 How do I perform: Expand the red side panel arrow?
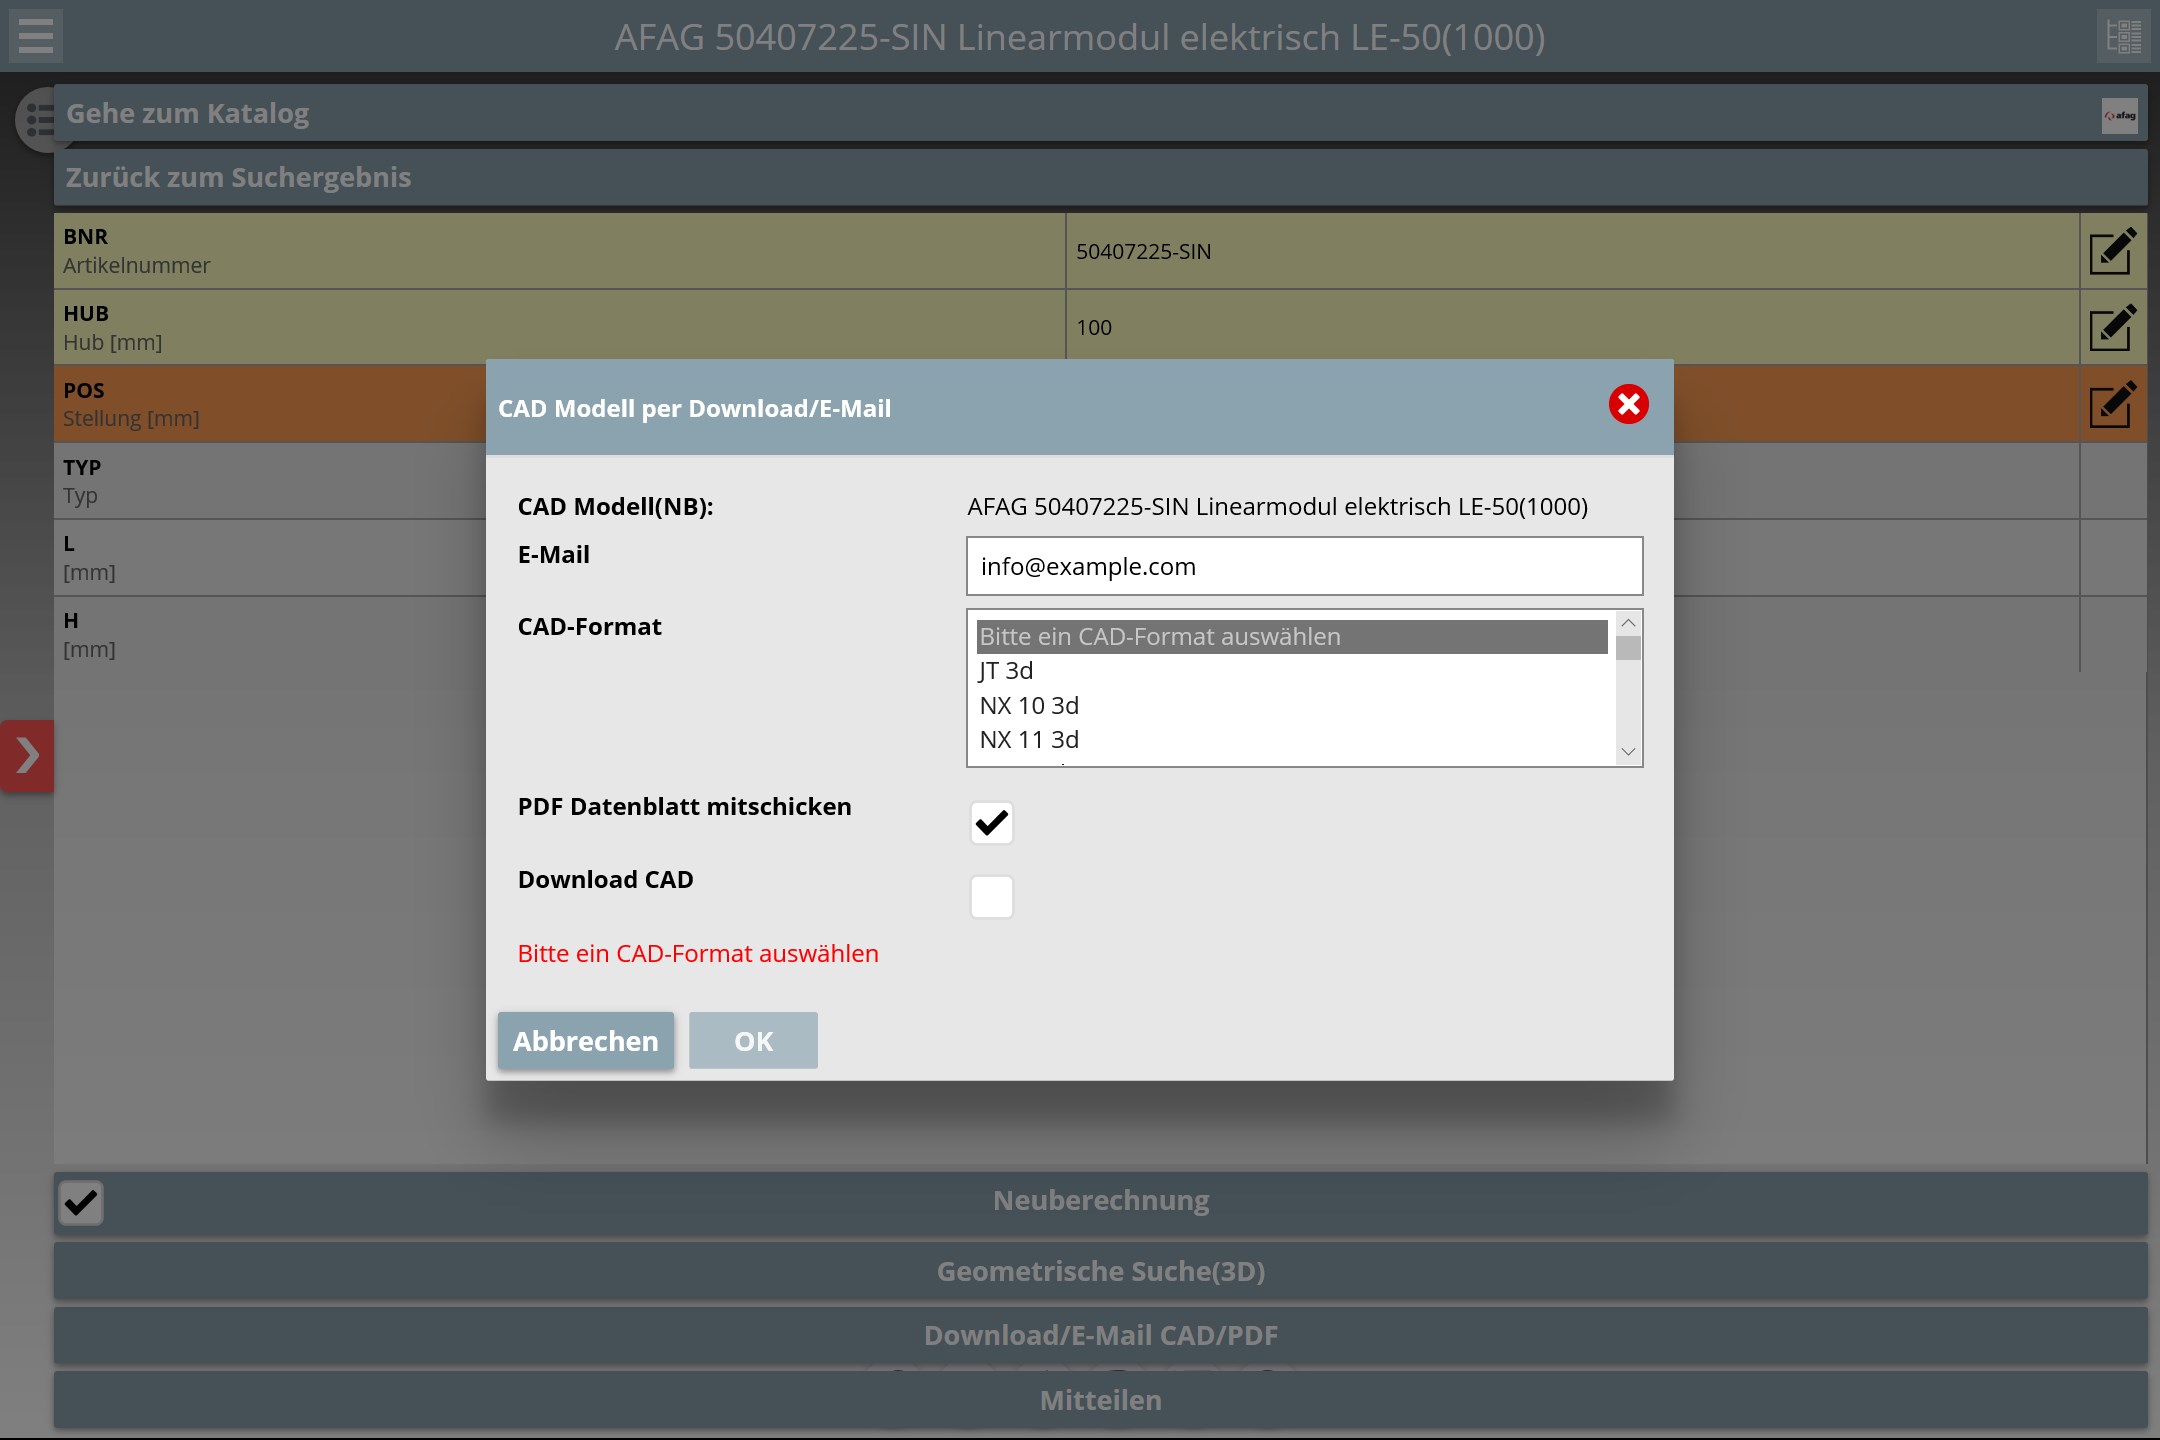[27, 756]
